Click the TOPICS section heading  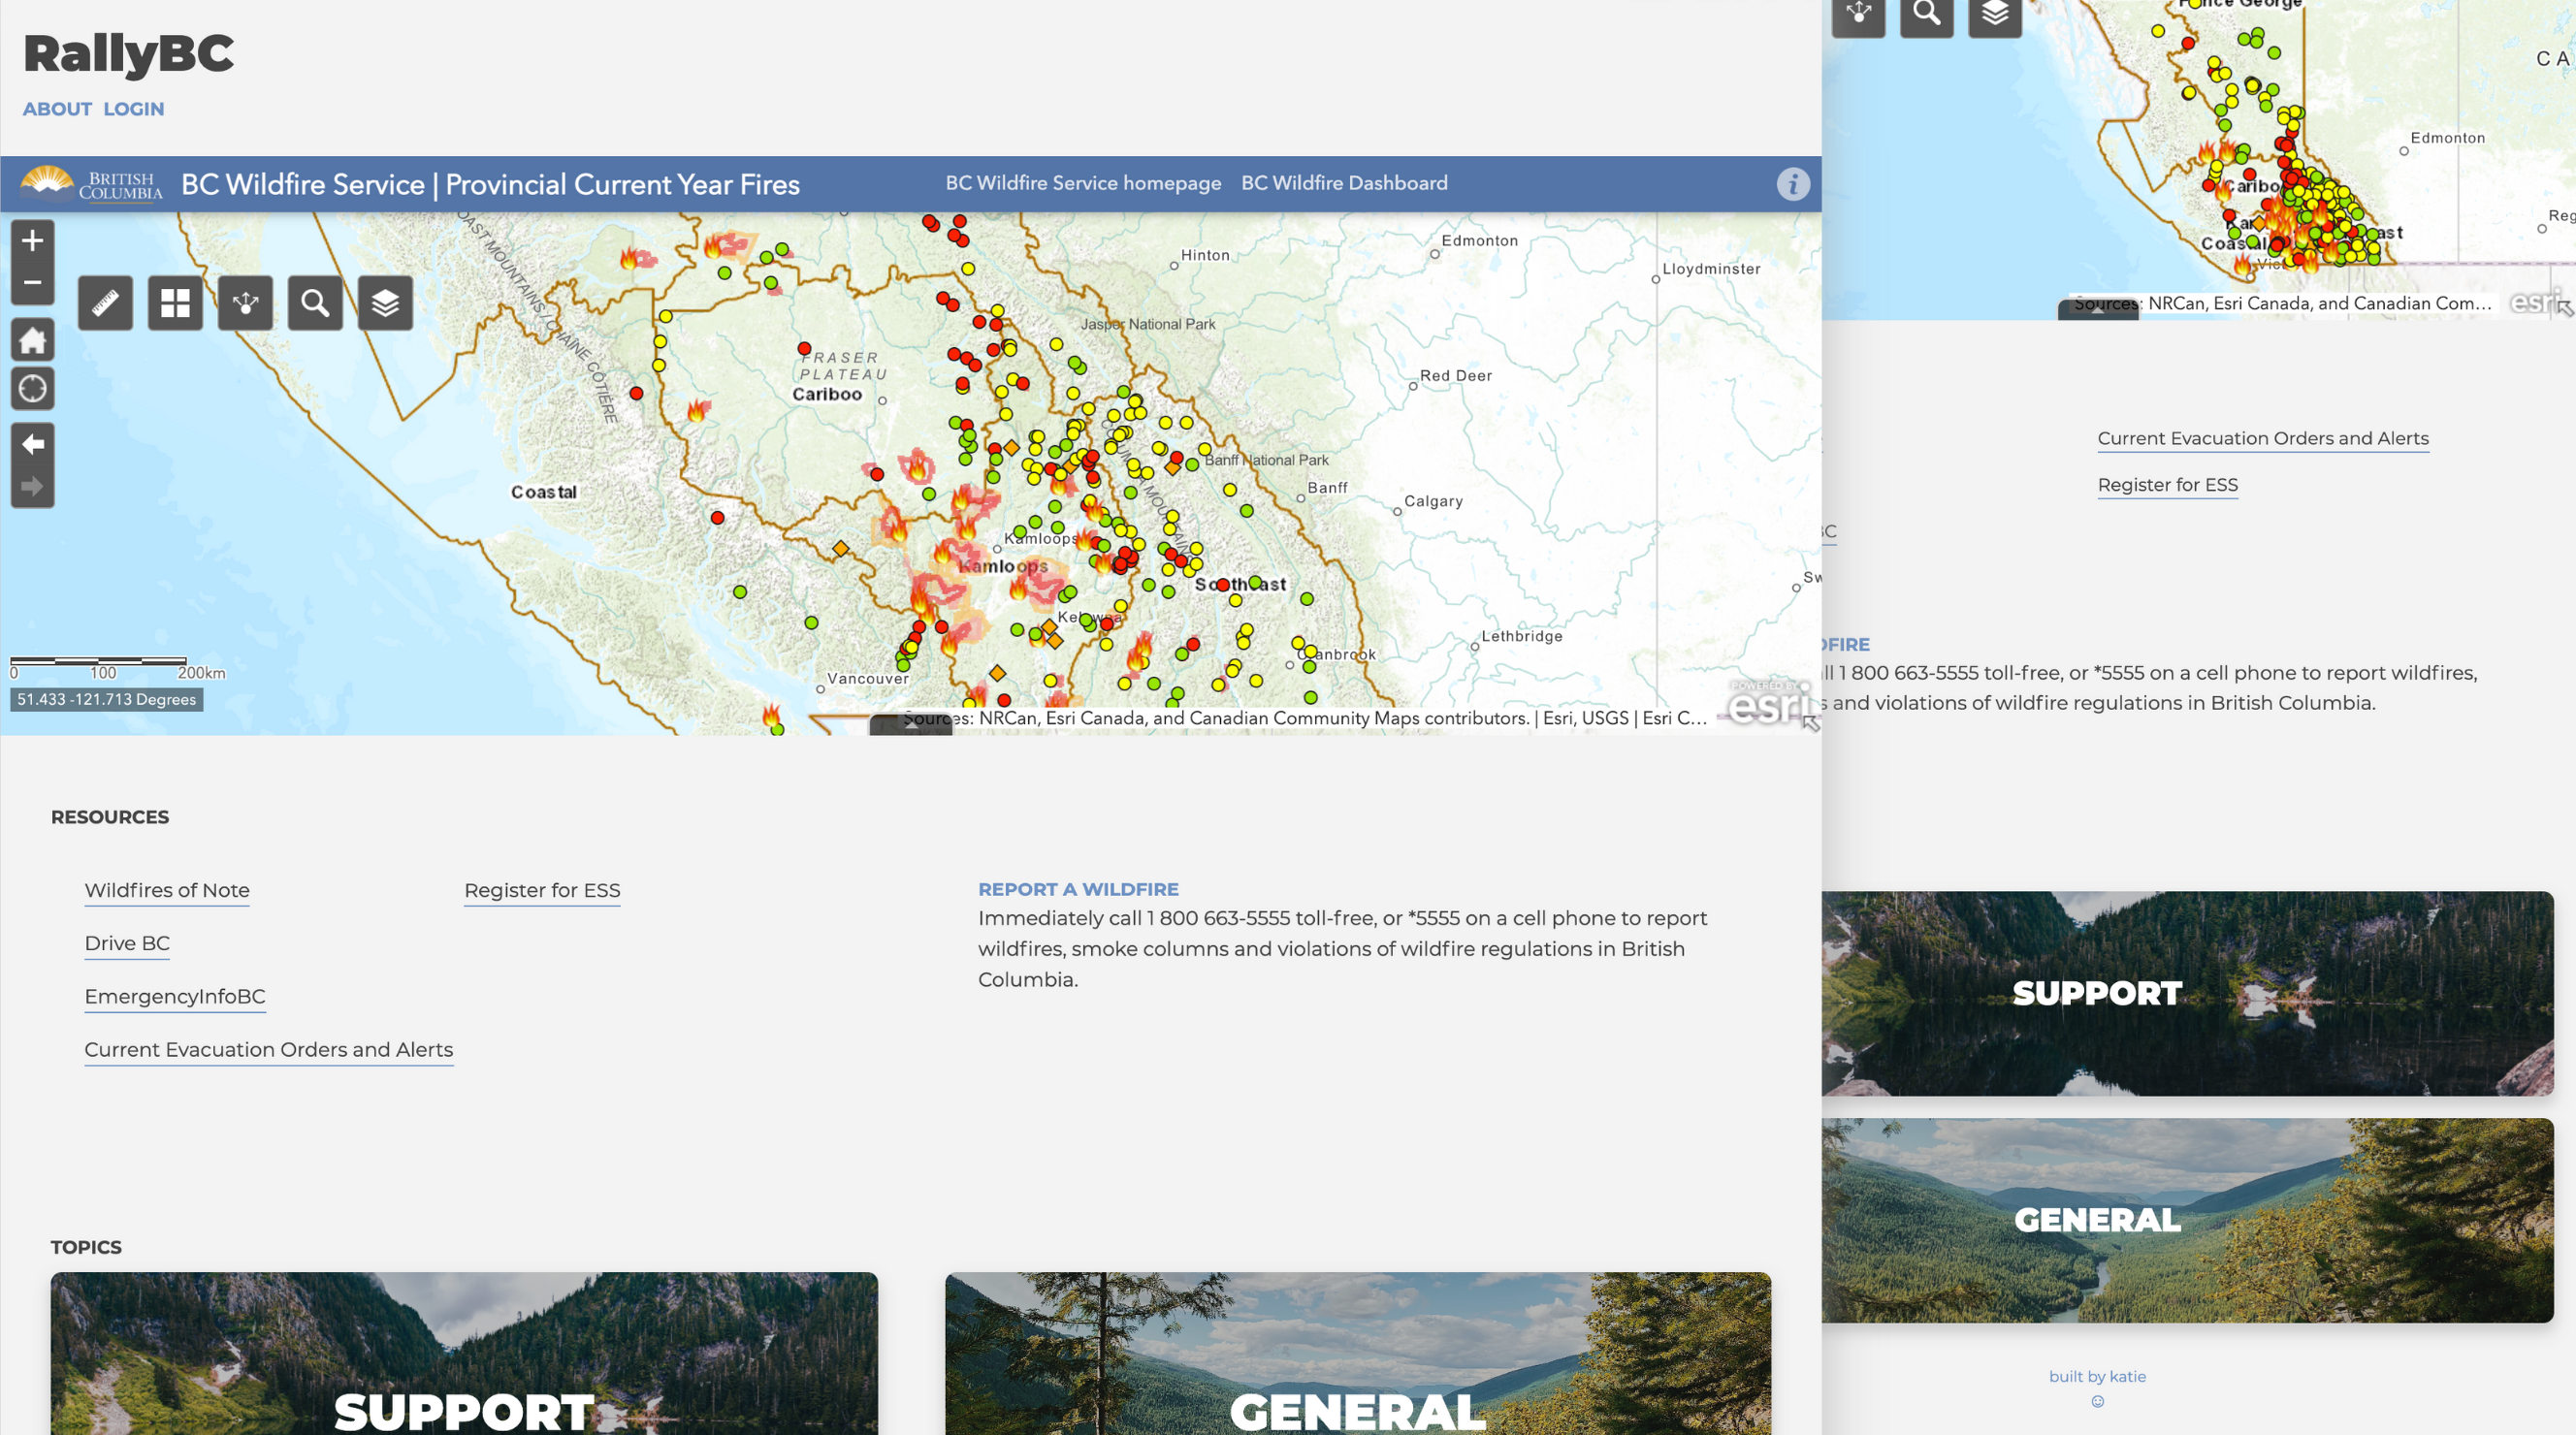[86, 1247]
